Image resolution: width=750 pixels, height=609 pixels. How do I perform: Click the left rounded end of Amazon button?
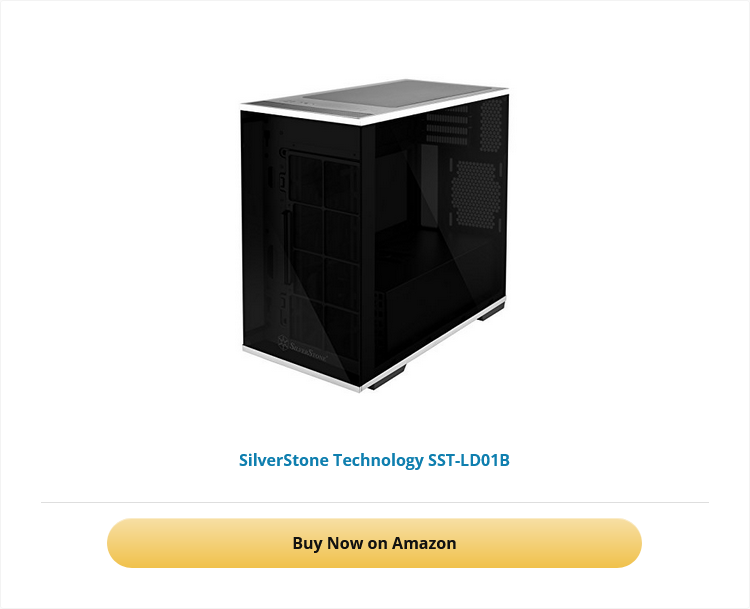pyautogui.click(x=124, y=543)
